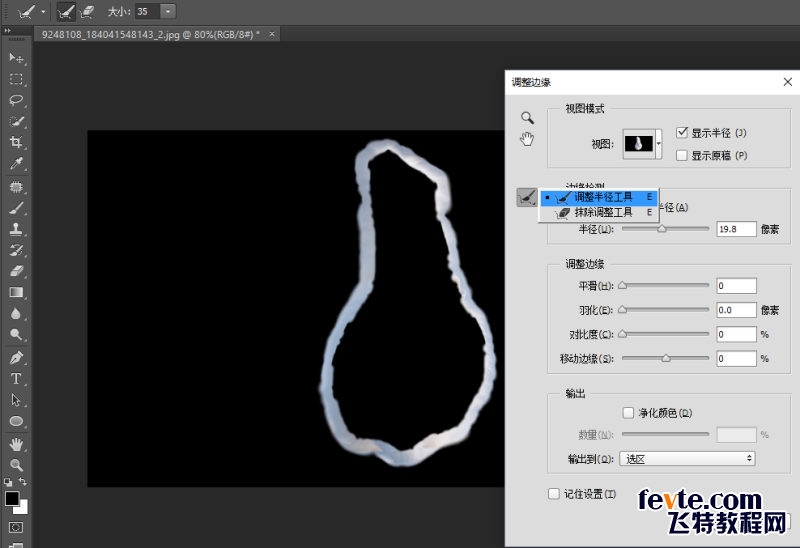
Task: Click the 平滑 slider handle
Action: tap(622, 286)
